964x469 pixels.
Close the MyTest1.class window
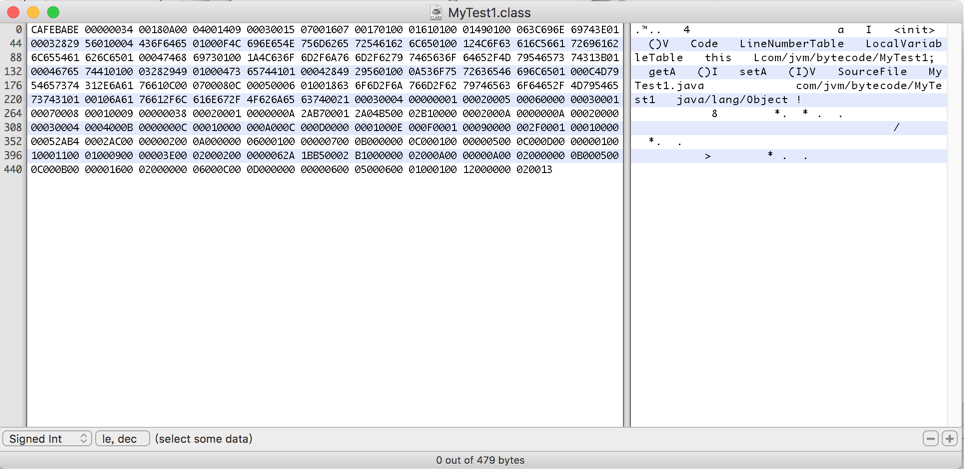(13, 12)
